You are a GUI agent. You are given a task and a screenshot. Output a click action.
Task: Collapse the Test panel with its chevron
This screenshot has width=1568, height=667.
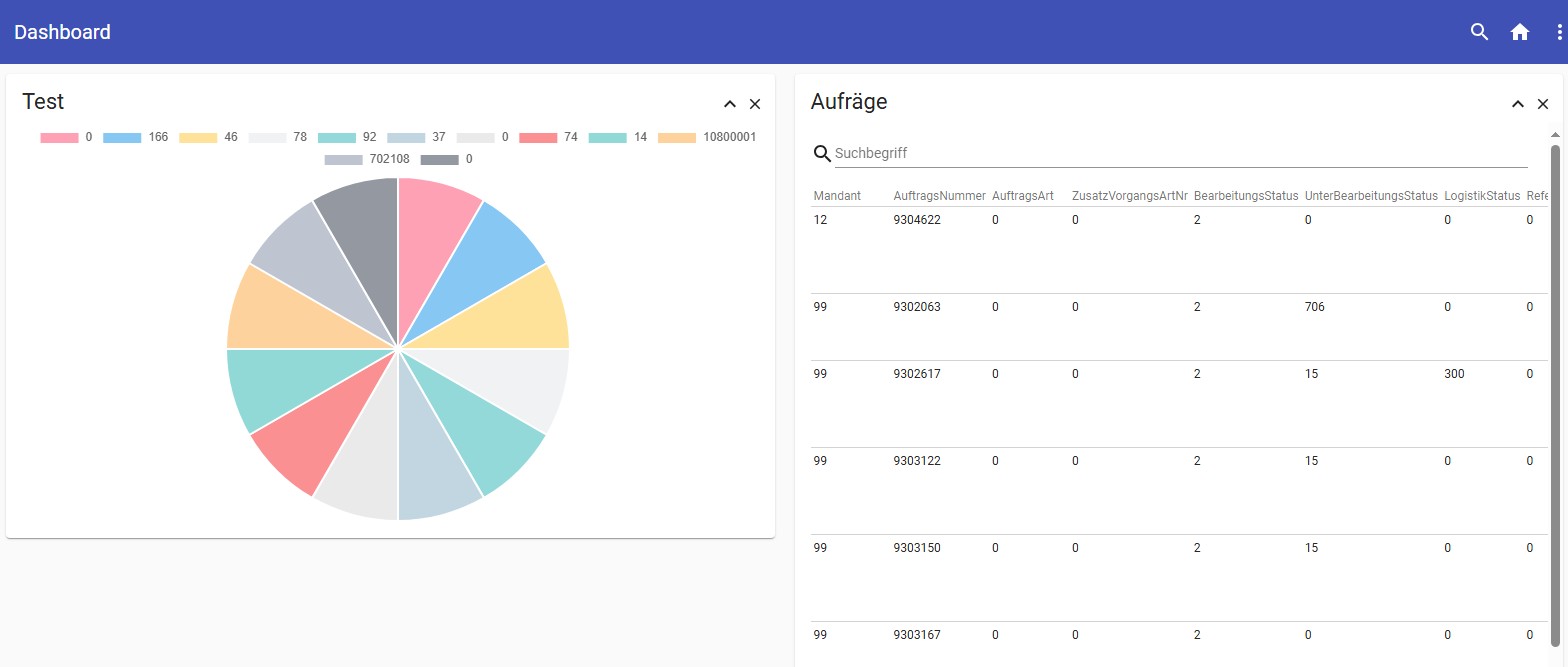coord(730,104)
